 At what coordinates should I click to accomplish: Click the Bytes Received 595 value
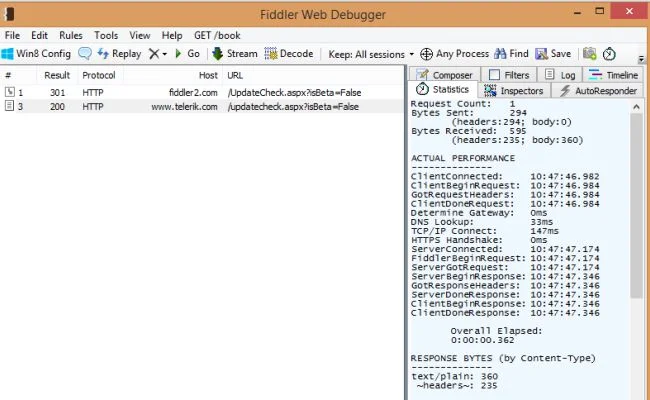coord(518,131)
